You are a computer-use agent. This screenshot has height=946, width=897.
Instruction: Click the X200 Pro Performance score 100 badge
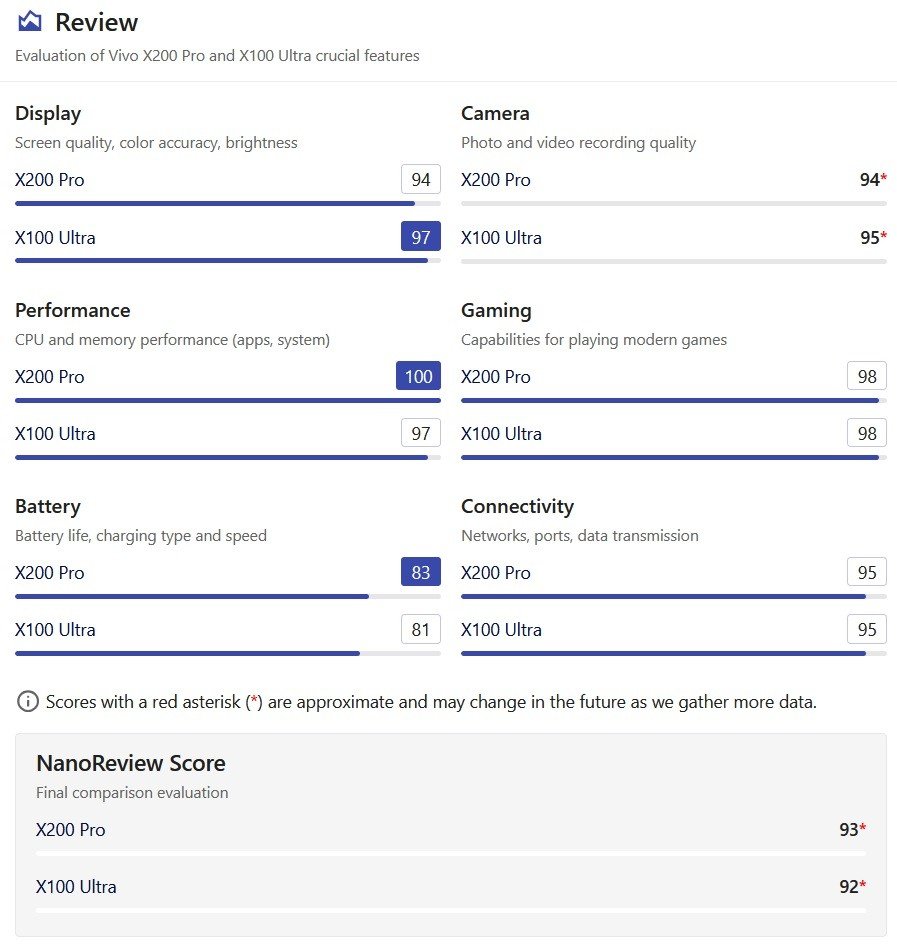click(x=418, y=377)
